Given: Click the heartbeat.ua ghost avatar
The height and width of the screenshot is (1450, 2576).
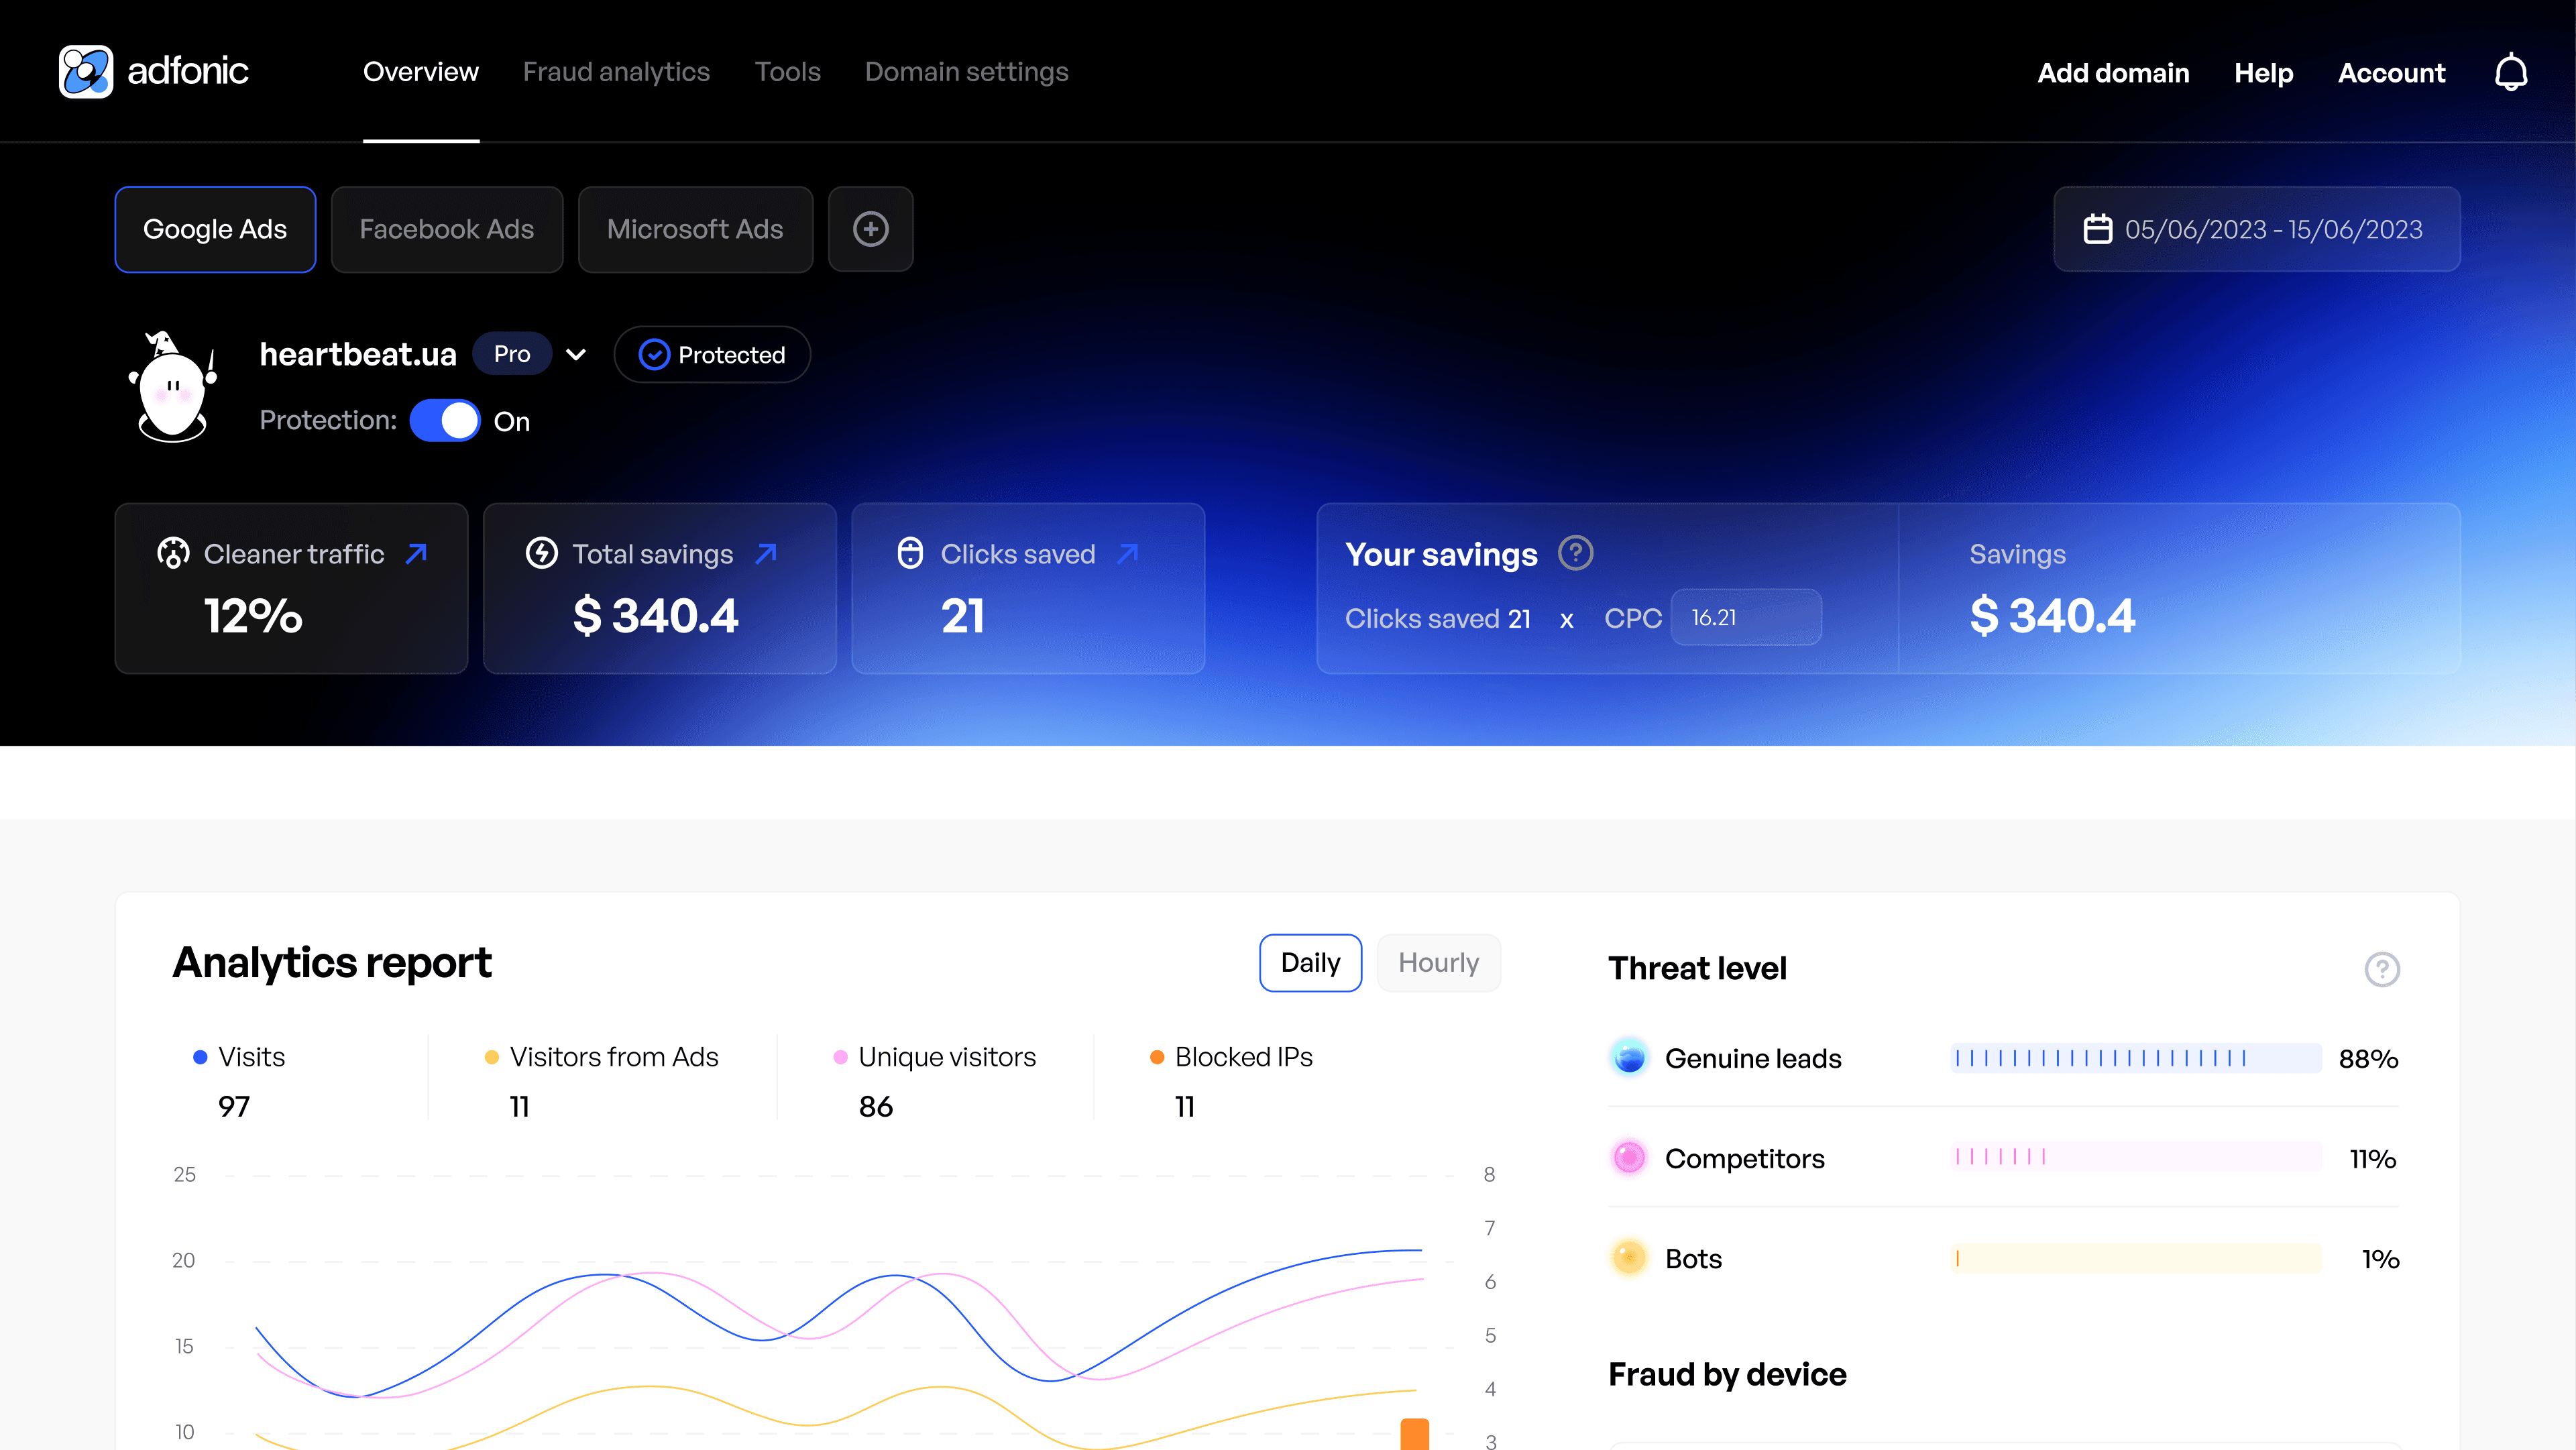Looking at the screenshot, I should point(172,386).
